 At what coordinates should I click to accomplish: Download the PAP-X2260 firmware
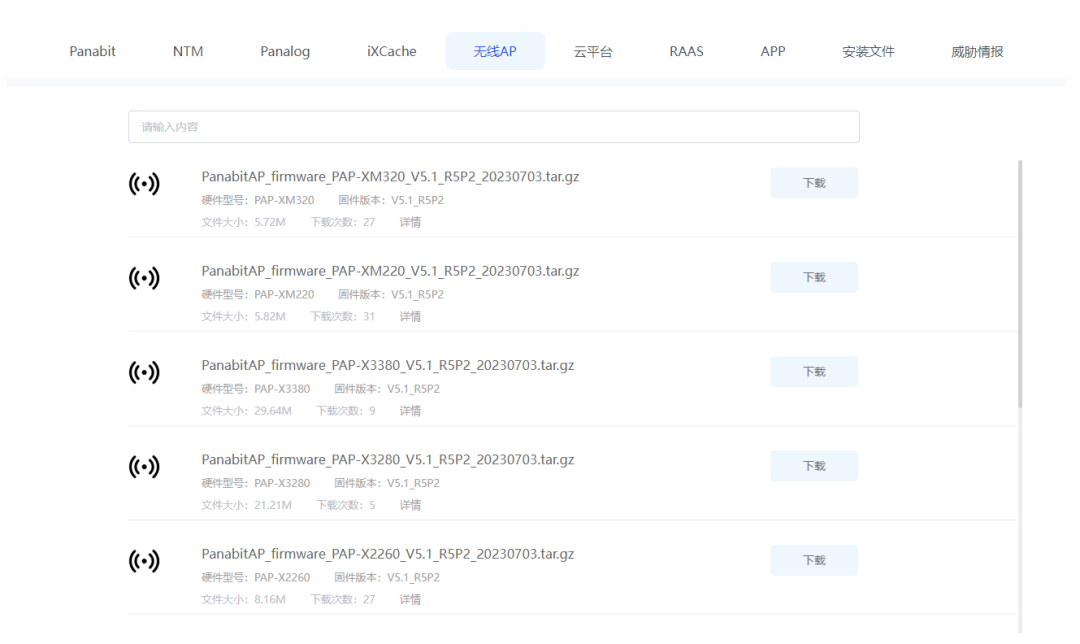814,561
